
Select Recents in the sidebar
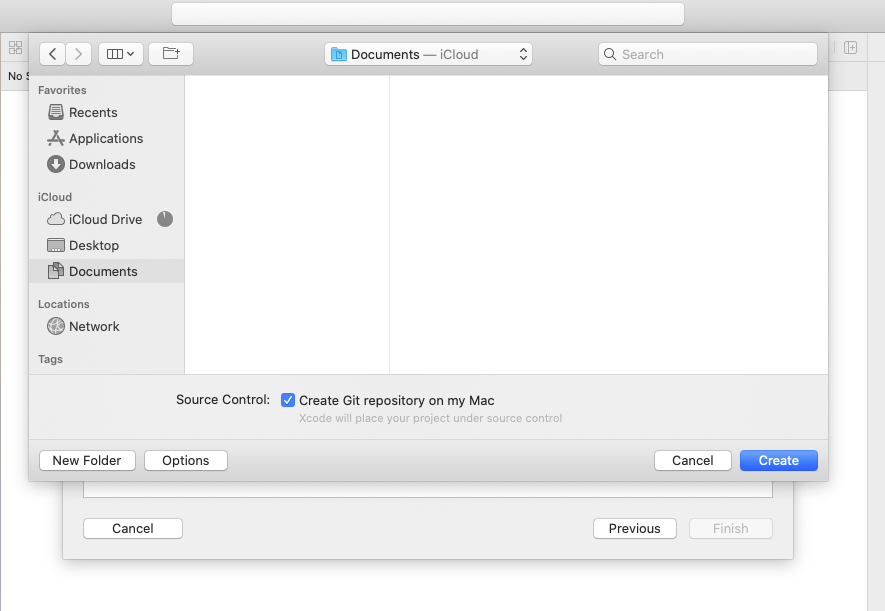point(106,112)
